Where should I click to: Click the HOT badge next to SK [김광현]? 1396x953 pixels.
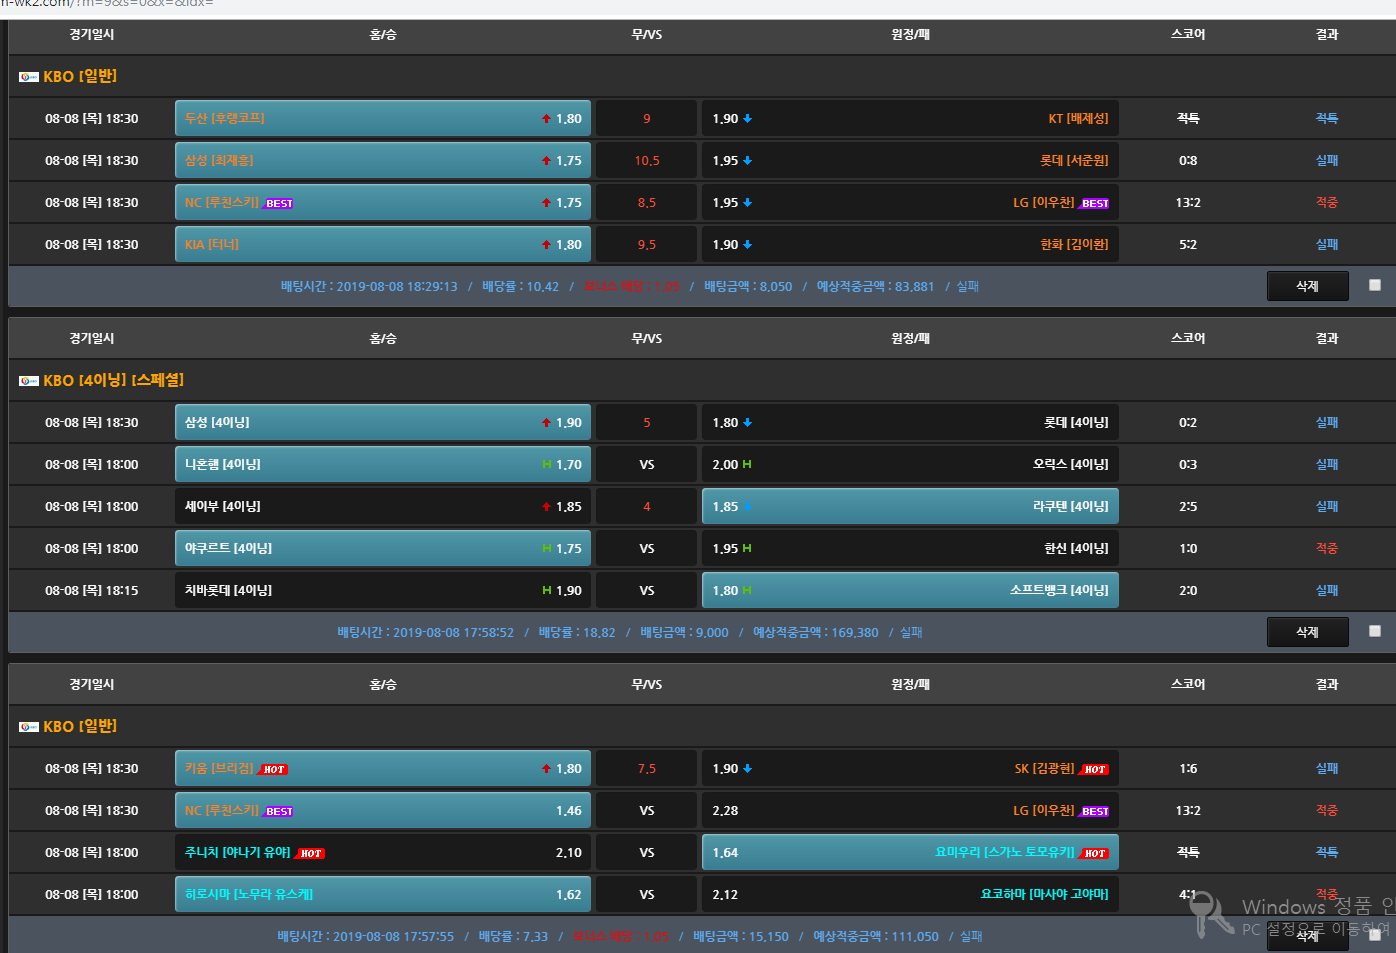[x=1095, y=769]
